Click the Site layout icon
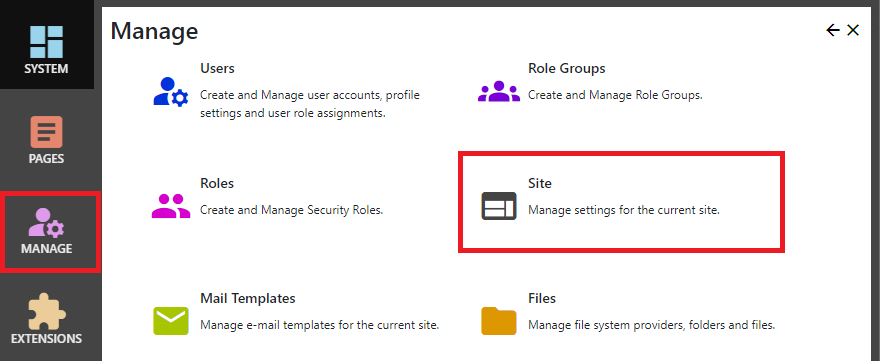Image resolution: width=880 pixels, height=361 pixels. click(498, 206)
